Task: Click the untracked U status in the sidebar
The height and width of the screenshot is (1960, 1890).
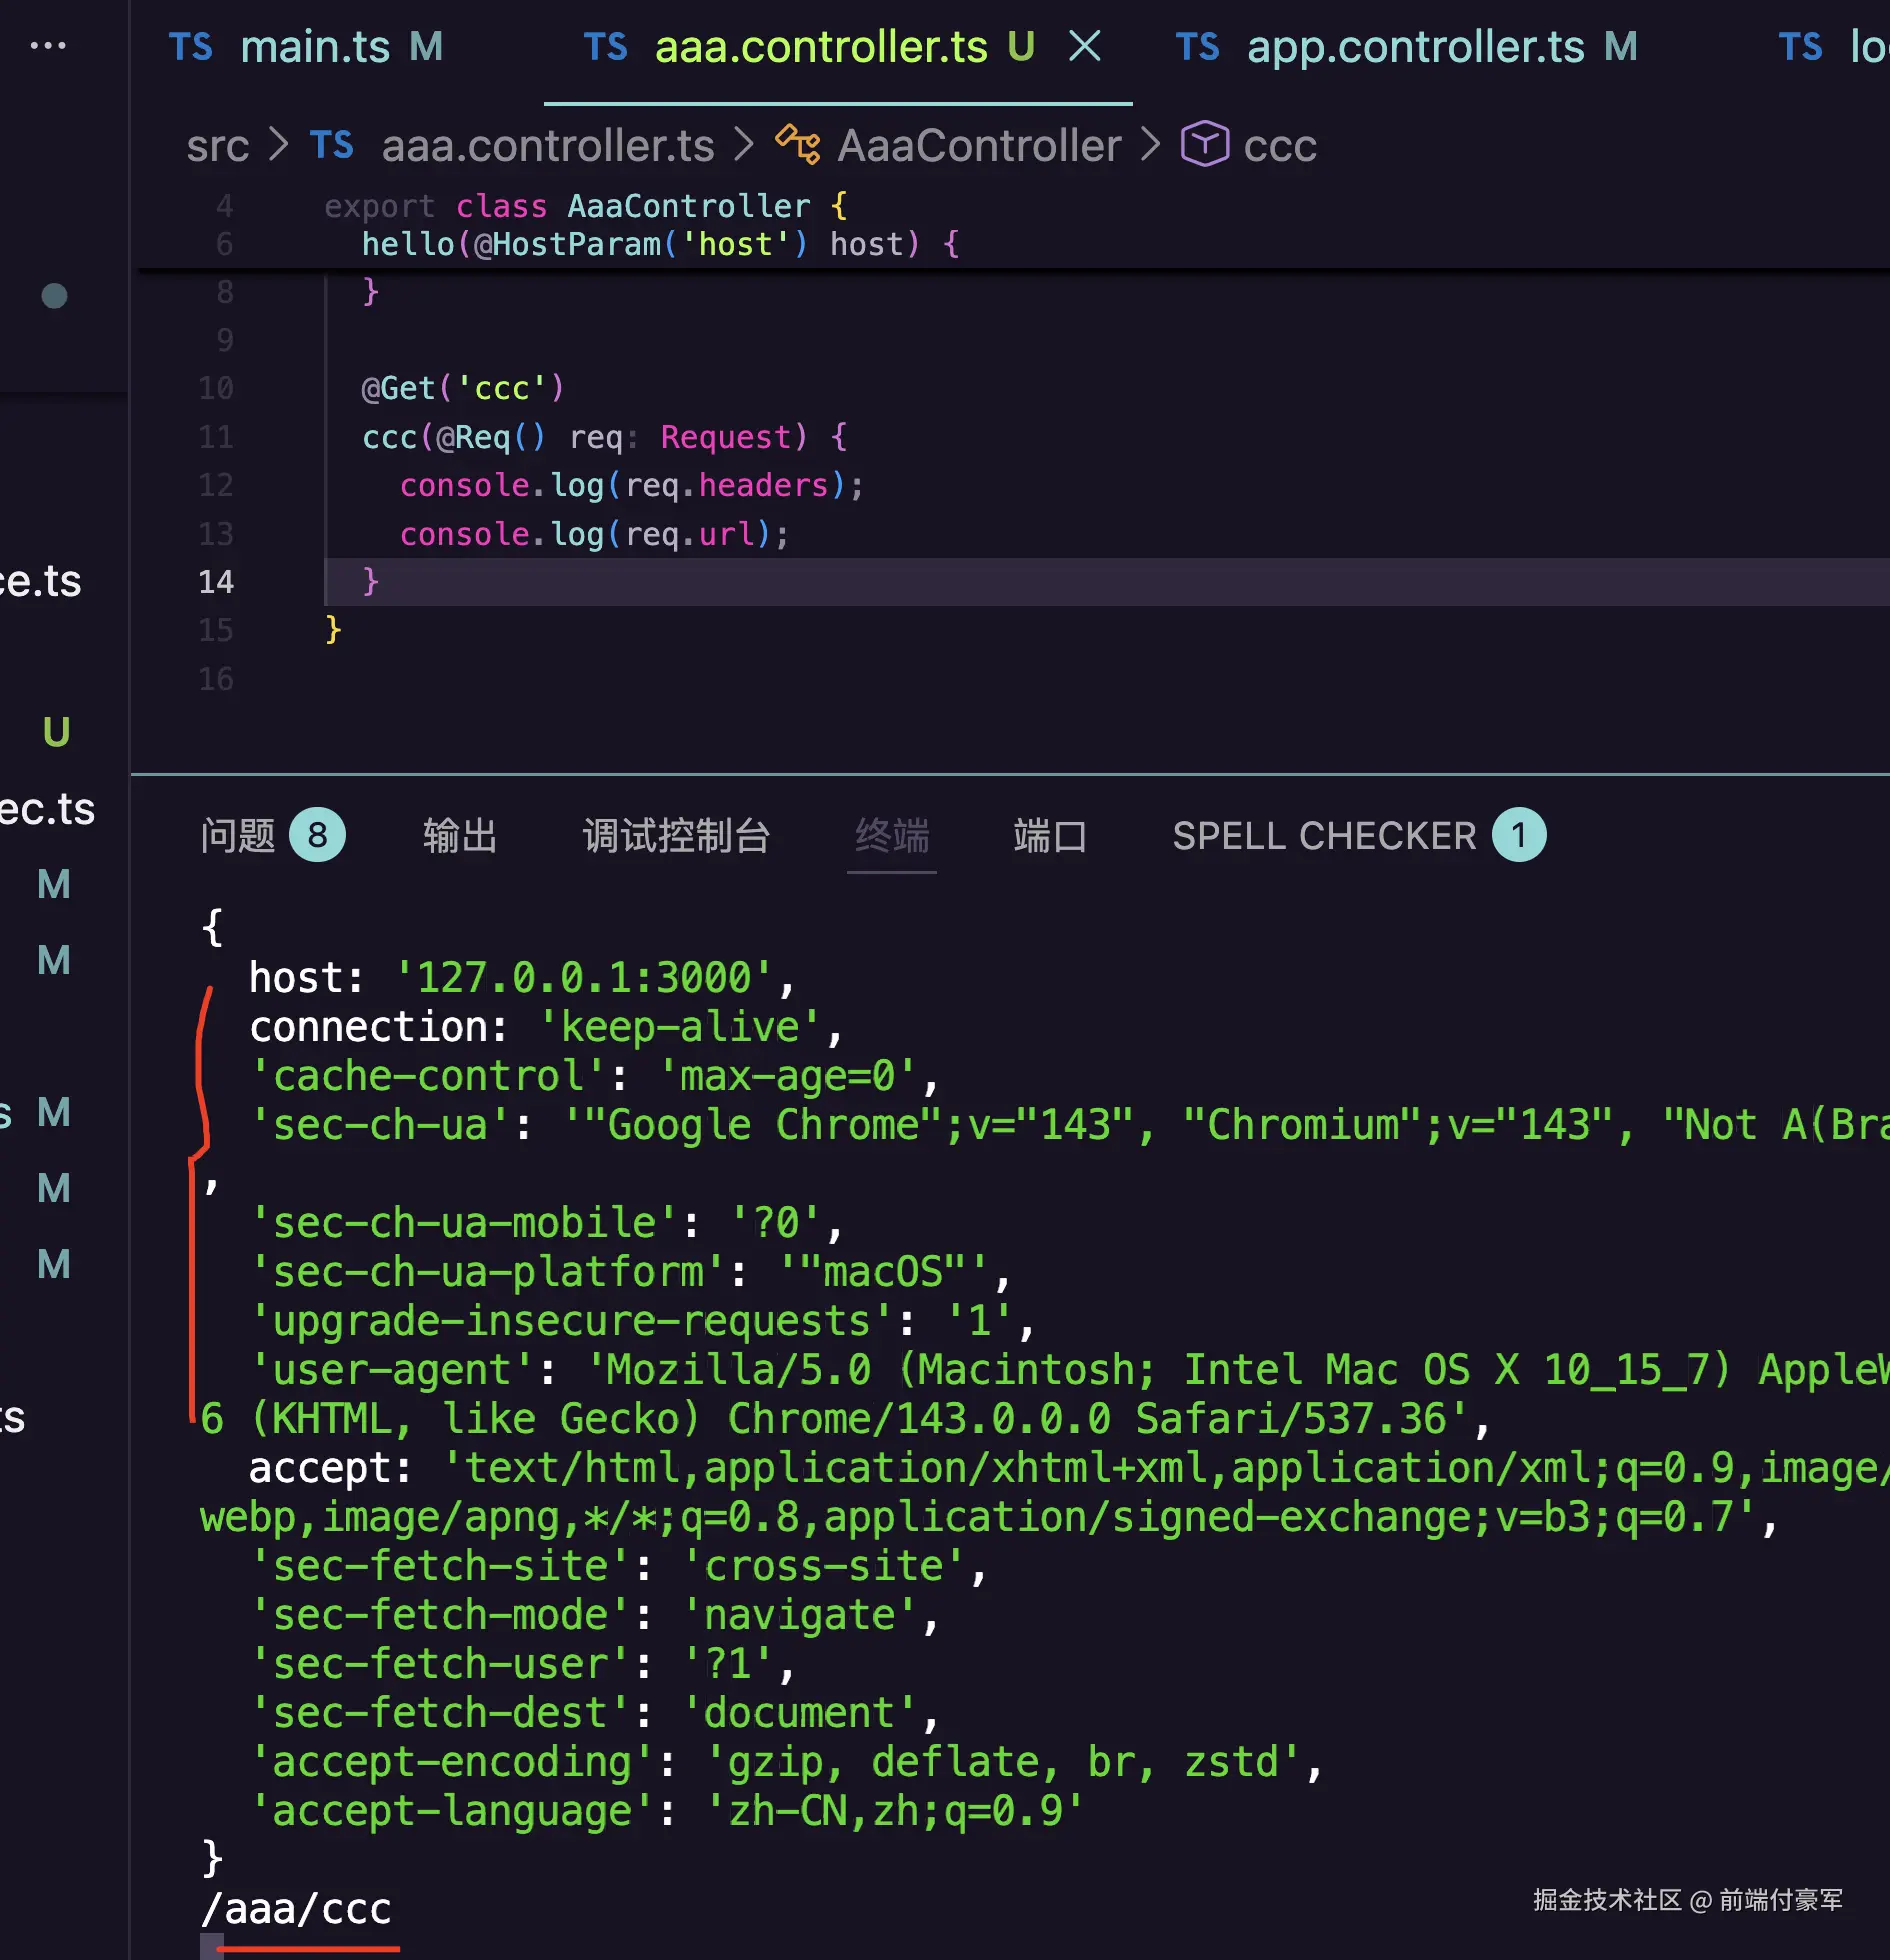Action: [56, 732]
